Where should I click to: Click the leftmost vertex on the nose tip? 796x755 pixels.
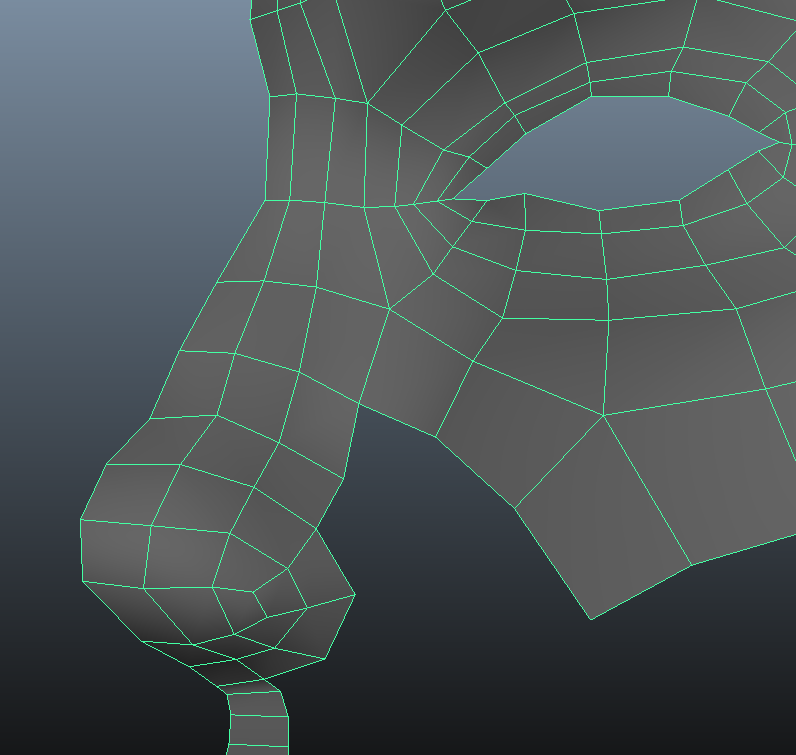[x=80, y=519]
